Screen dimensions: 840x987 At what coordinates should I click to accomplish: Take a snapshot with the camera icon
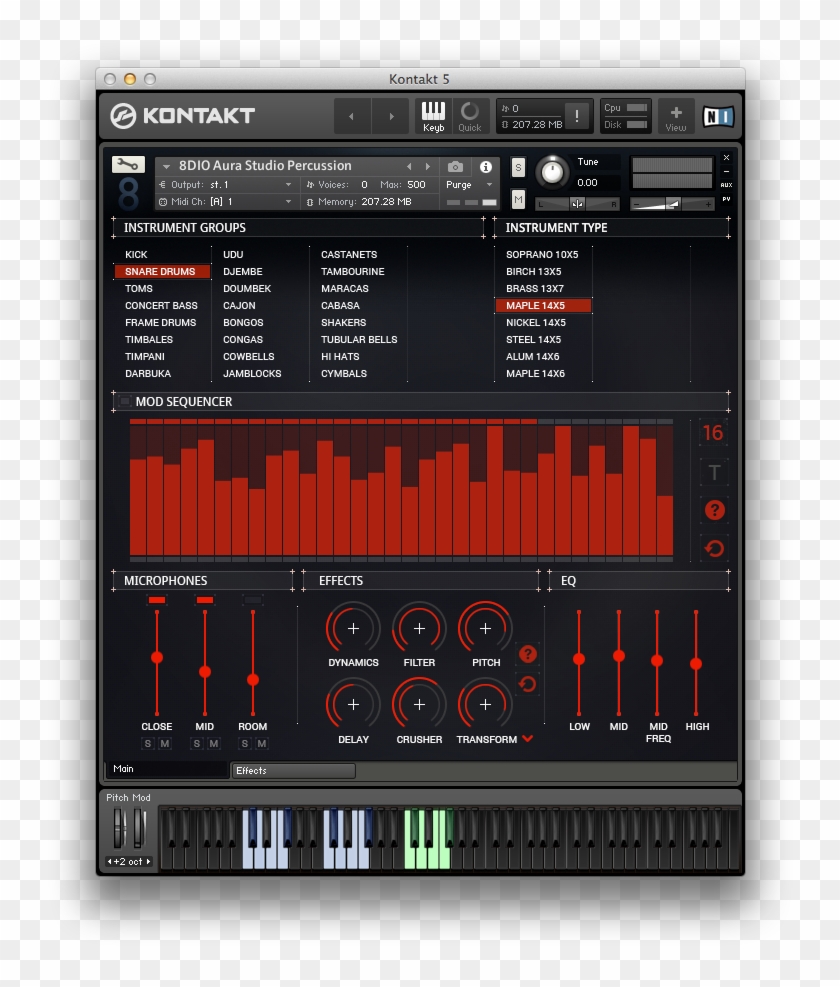[x=455, y=167]
